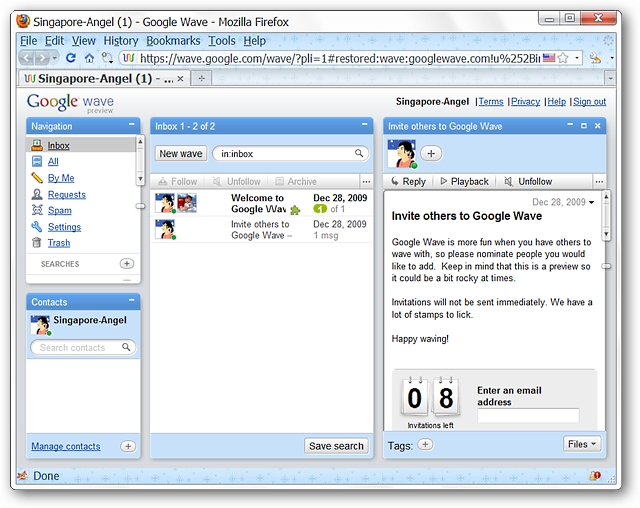
Task: Open Spam folder icon
Action: (x=37, y=210)
